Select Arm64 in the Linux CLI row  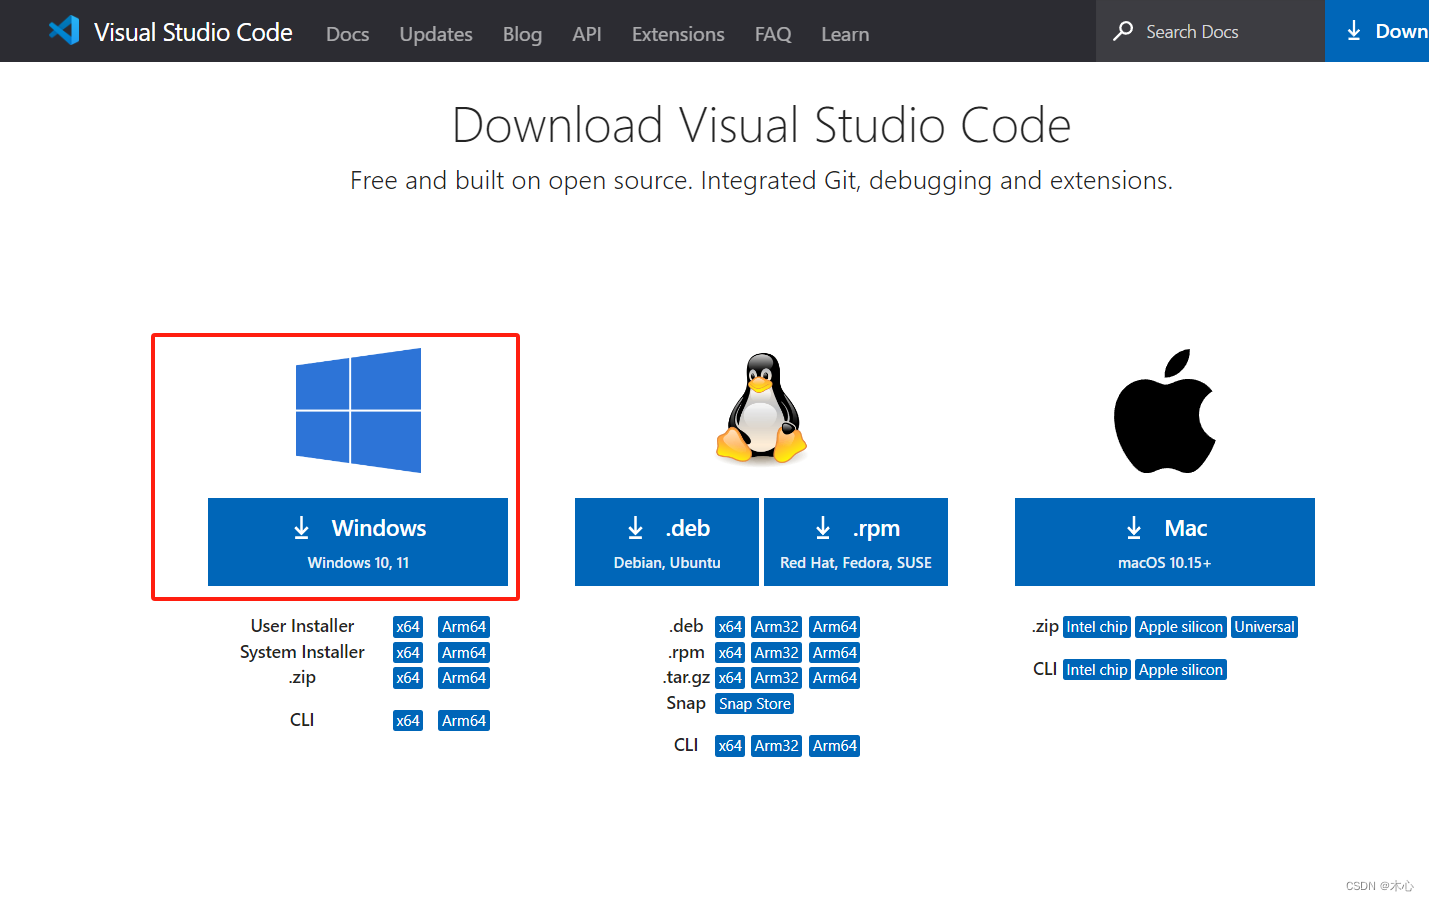(x=835, y=746)
